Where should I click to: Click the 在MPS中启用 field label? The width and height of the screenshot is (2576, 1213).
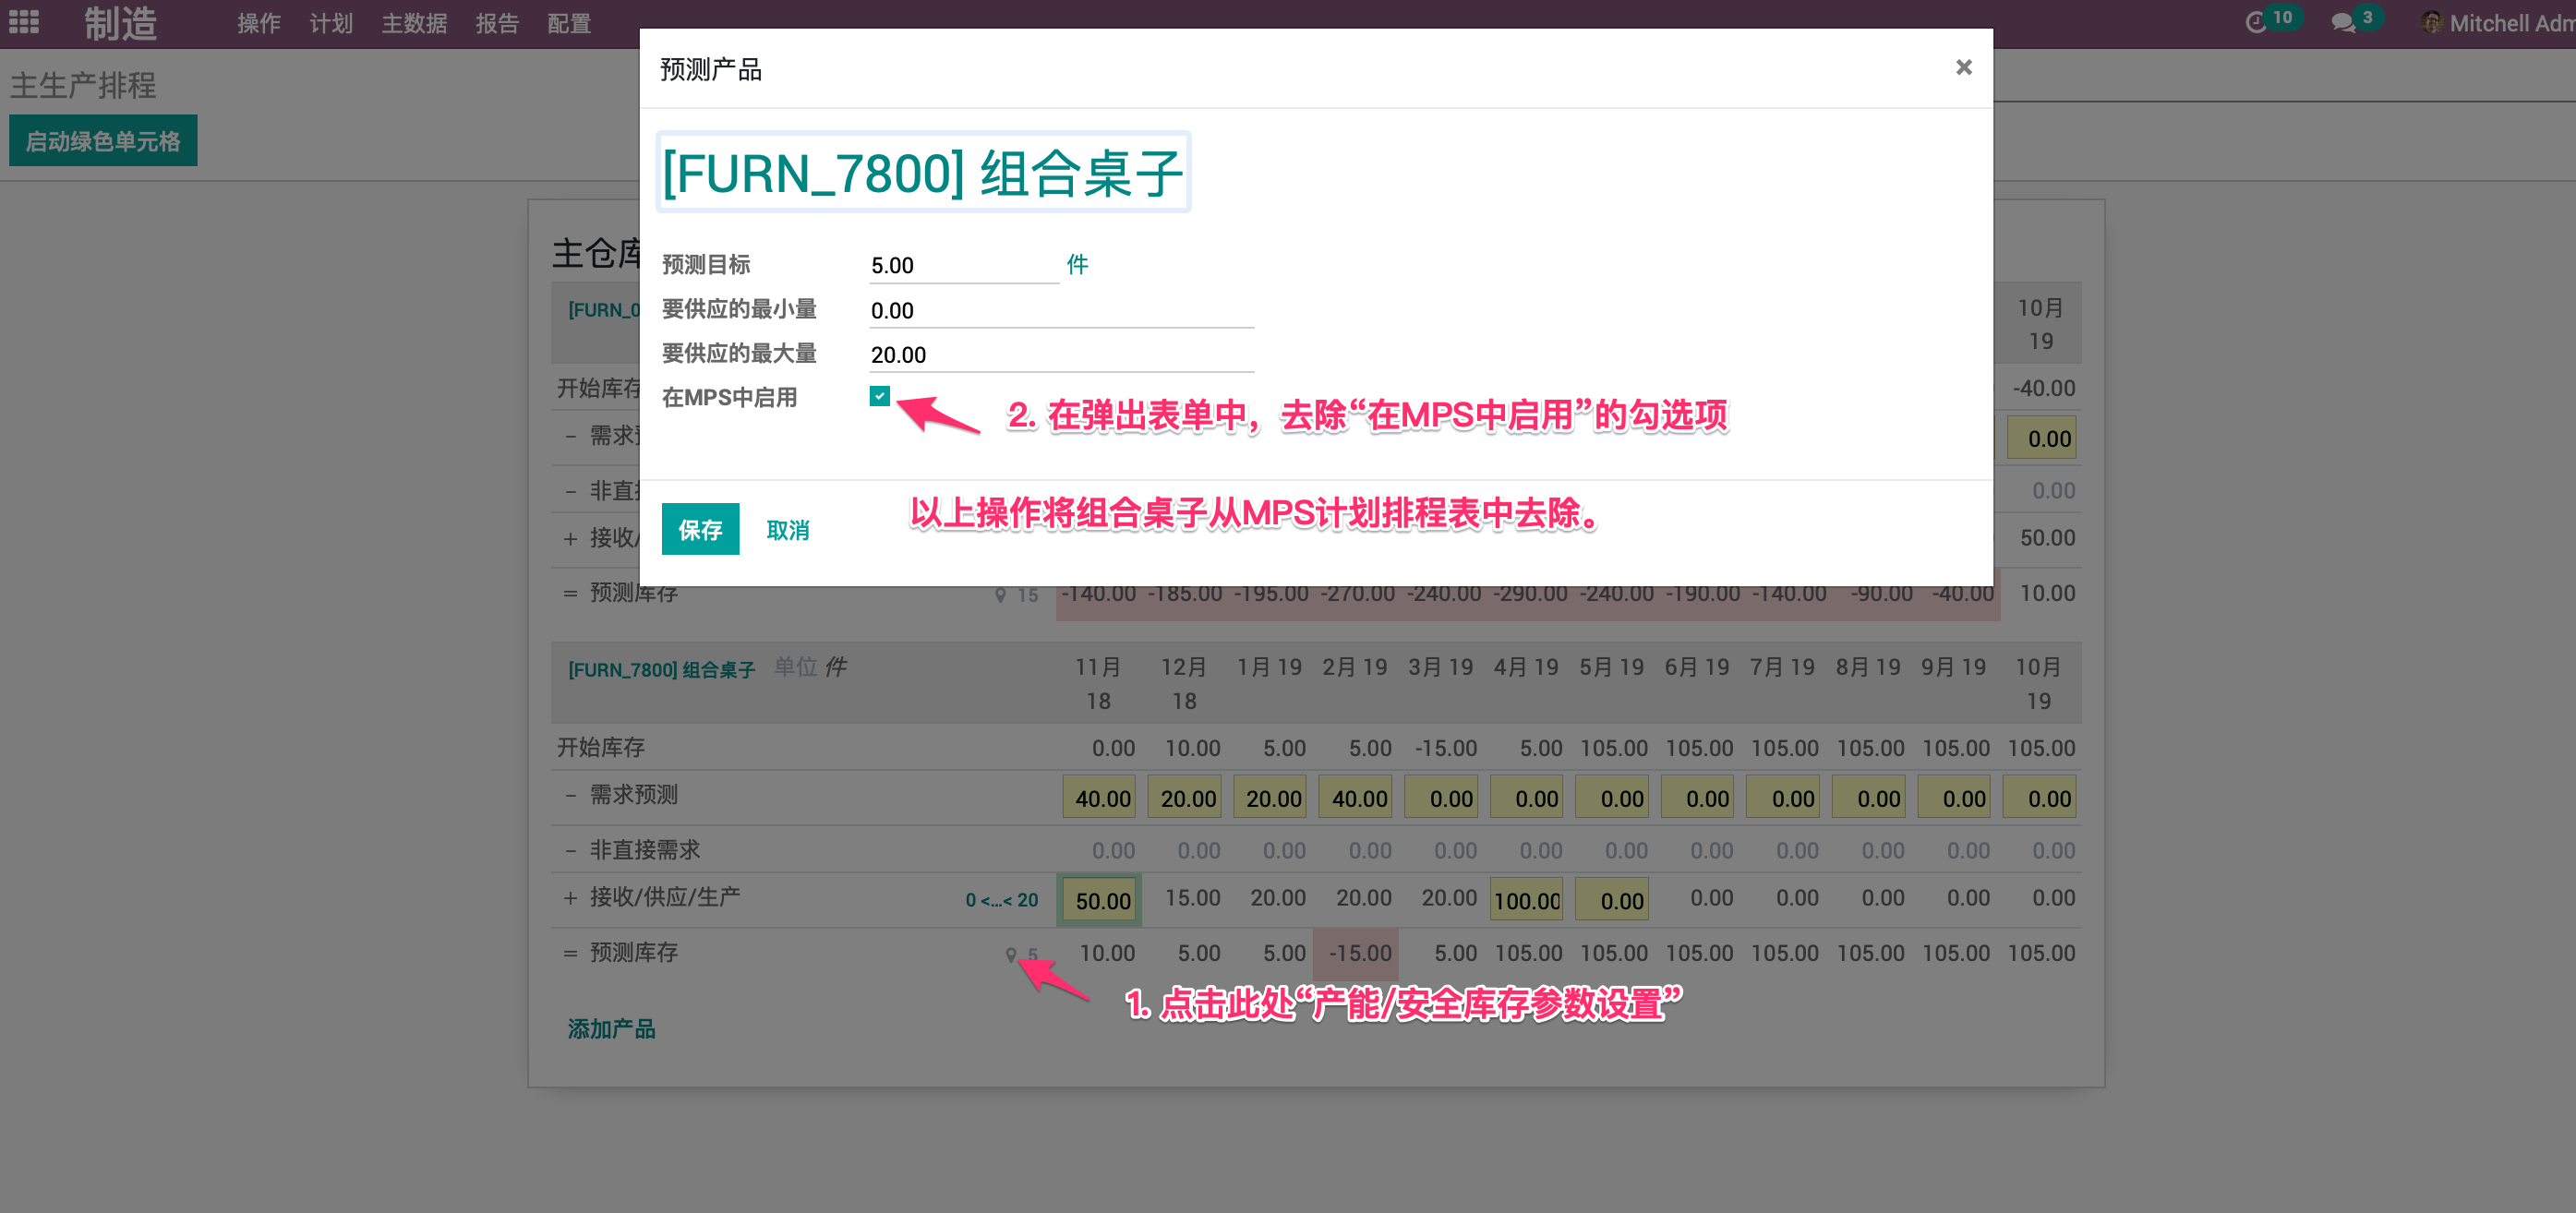(729, 397)
